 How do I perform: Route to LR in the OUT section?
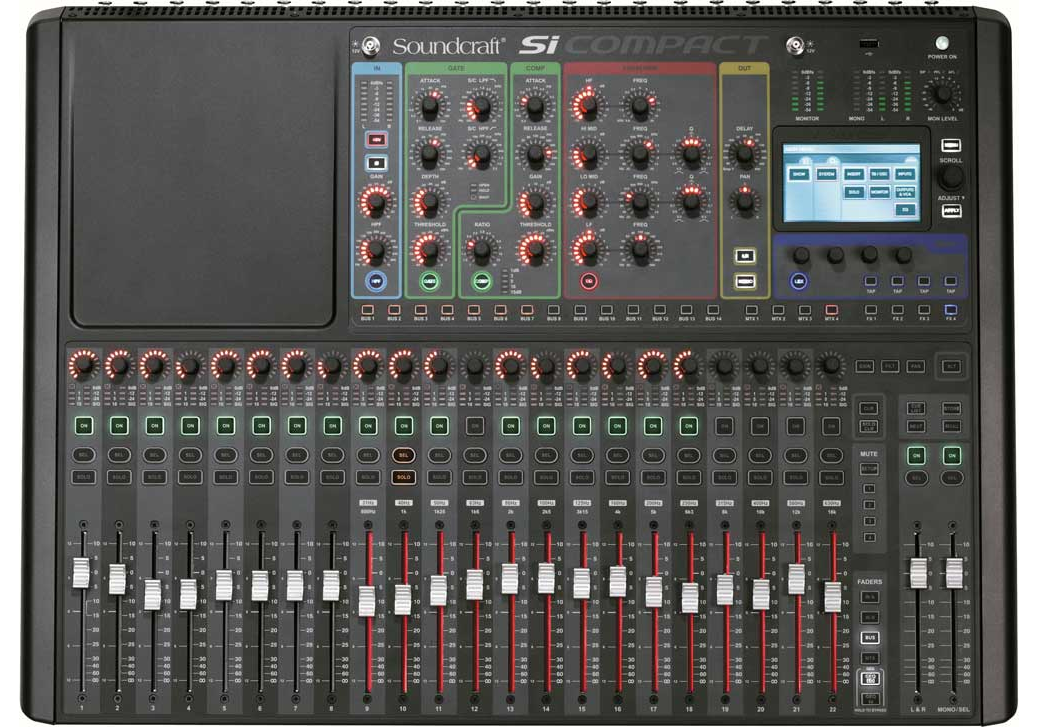[745, 256]
